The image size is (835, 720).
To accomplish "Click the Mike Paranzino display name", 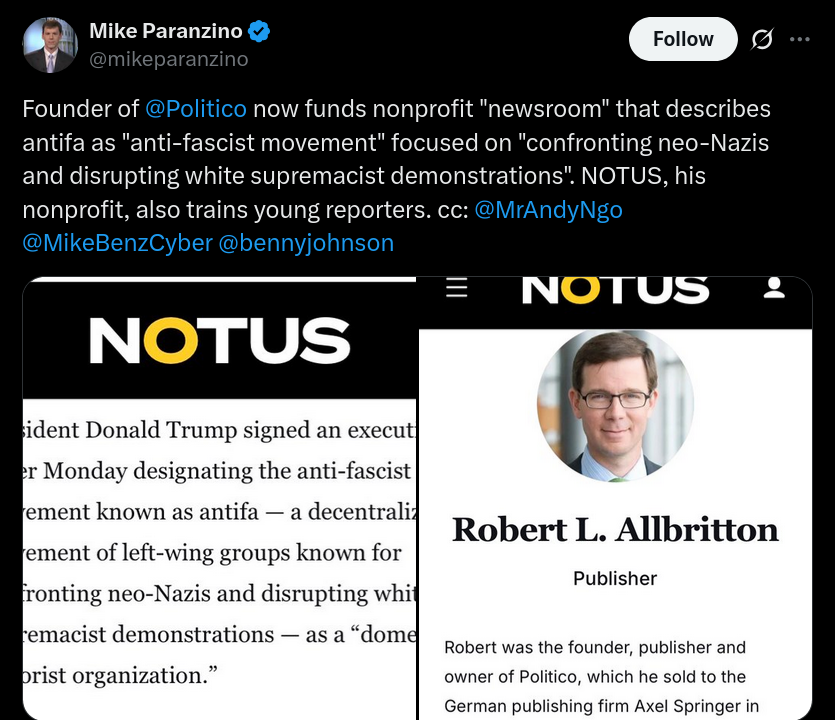I will [165, 32].
